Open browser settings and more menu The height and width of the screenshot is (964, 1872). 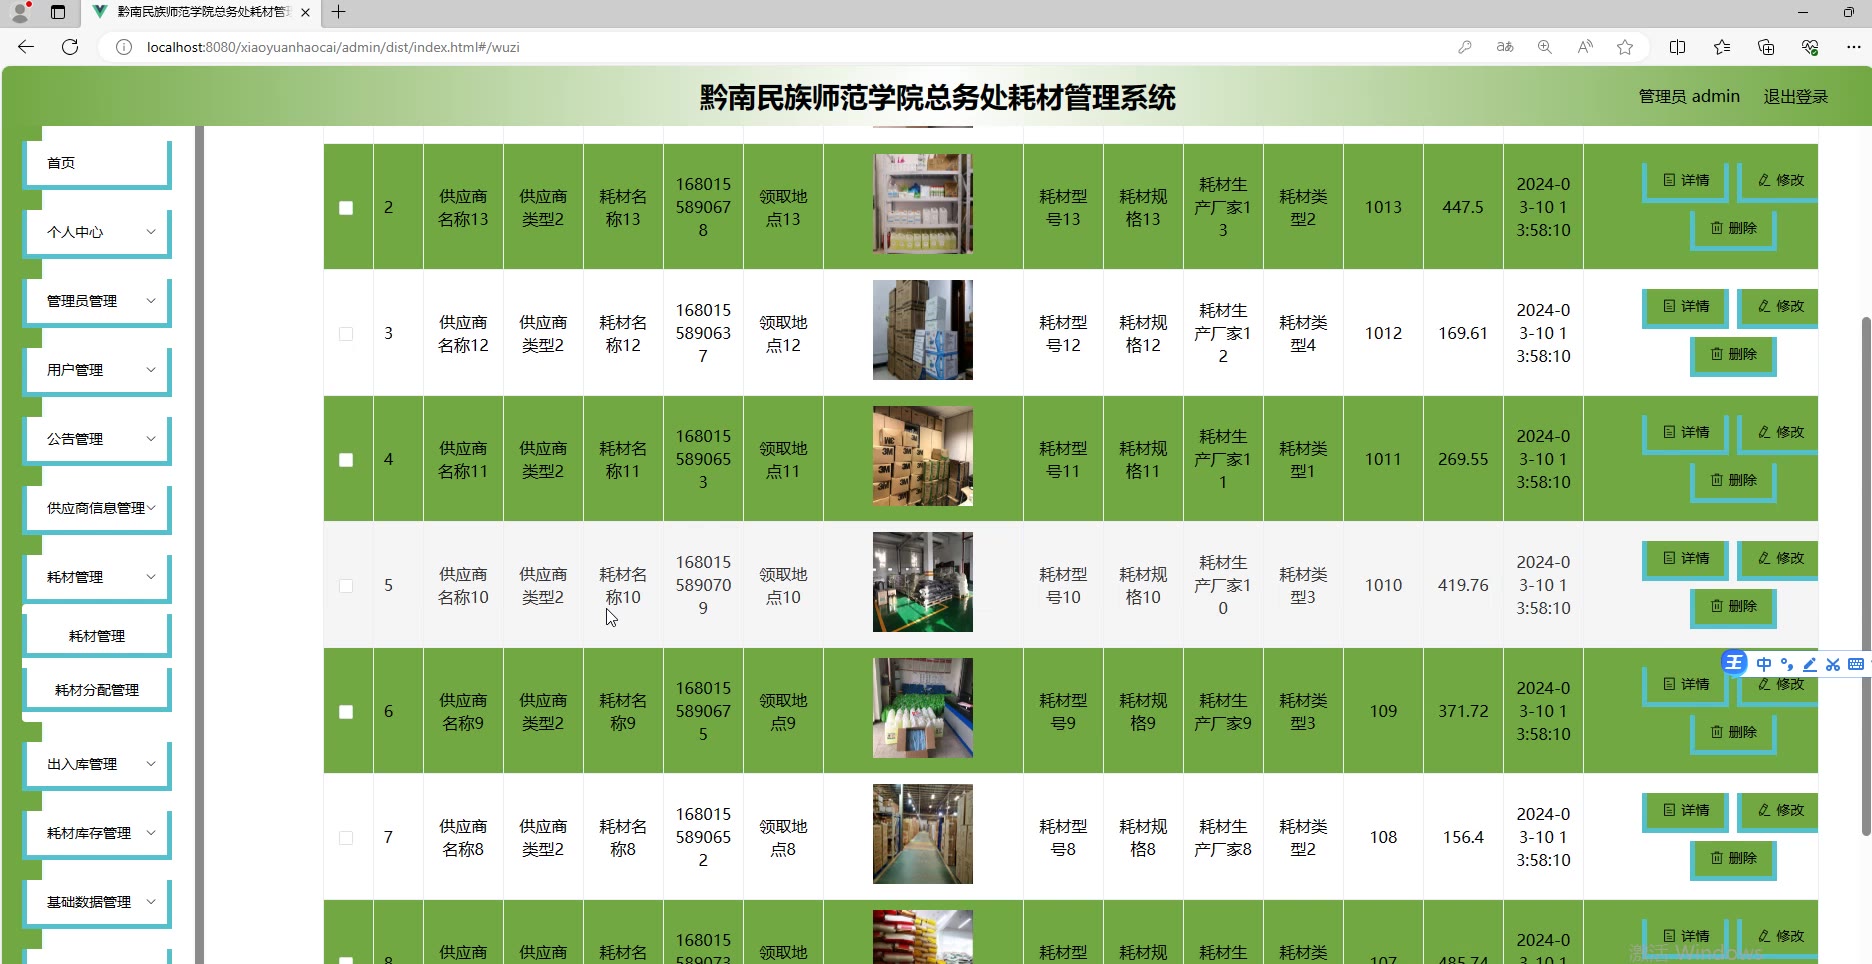[1853, 47]
